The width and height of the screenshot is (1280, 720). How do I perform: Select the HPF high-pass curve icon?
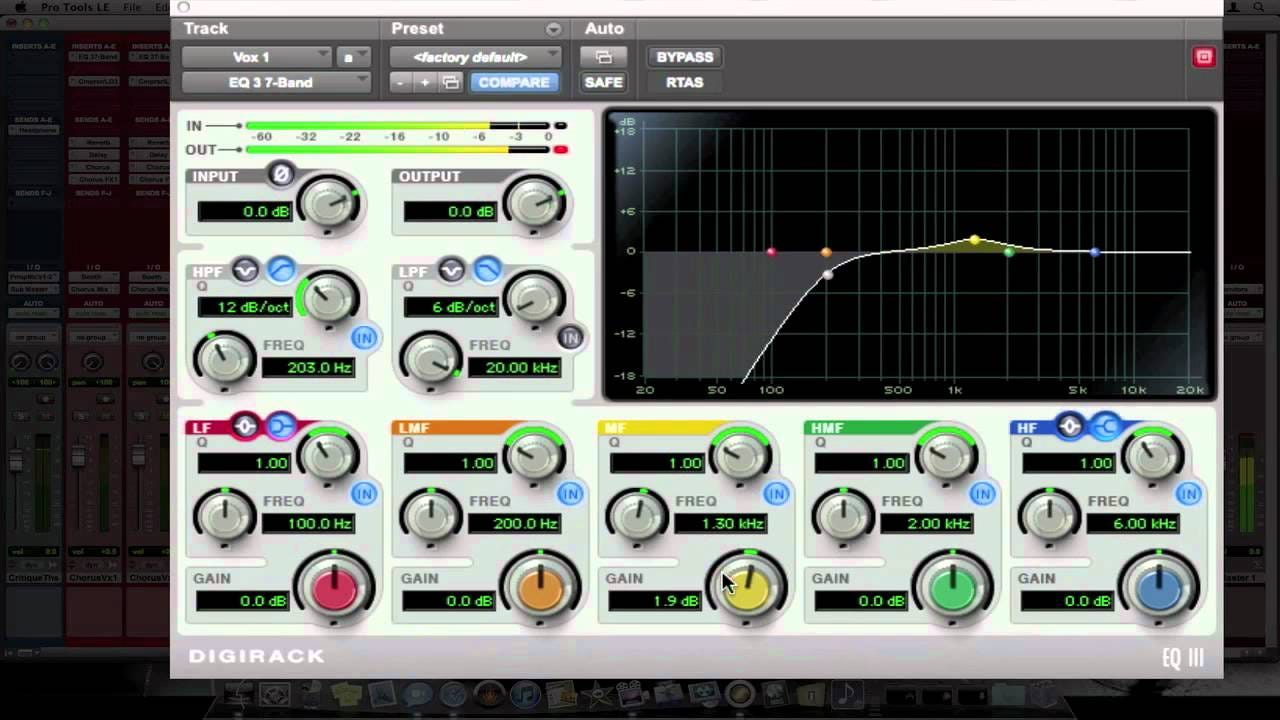pyautogui.click(x=281, y=270)
